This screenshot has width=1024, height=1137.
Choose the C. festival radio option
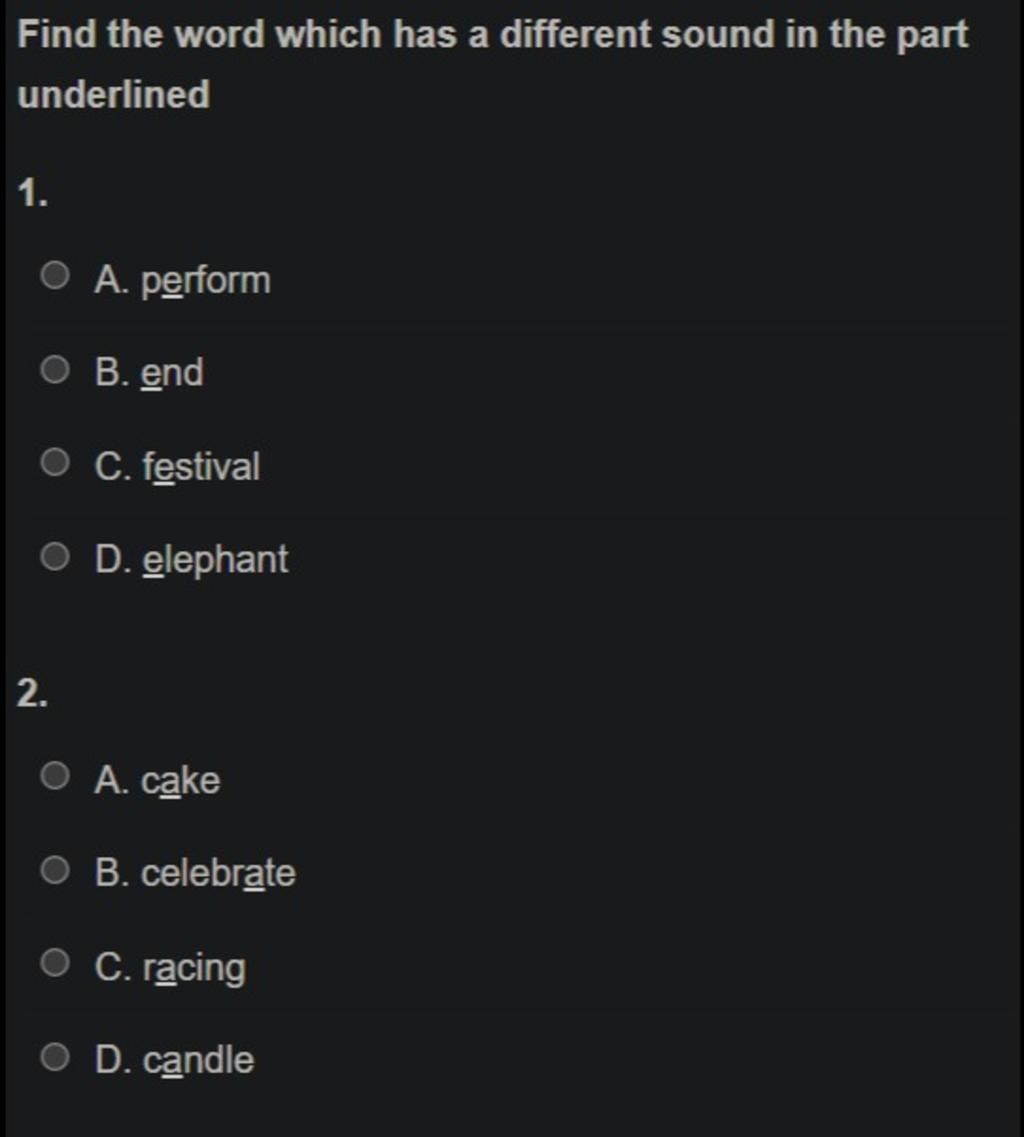55,462
